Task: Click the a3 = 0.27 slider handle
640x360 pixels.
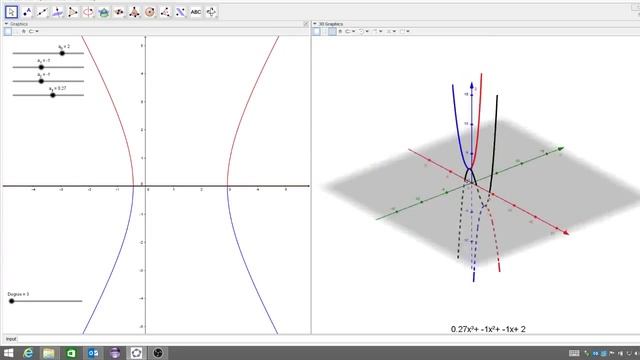Action: pyautogui.click(x=53, y=95)
